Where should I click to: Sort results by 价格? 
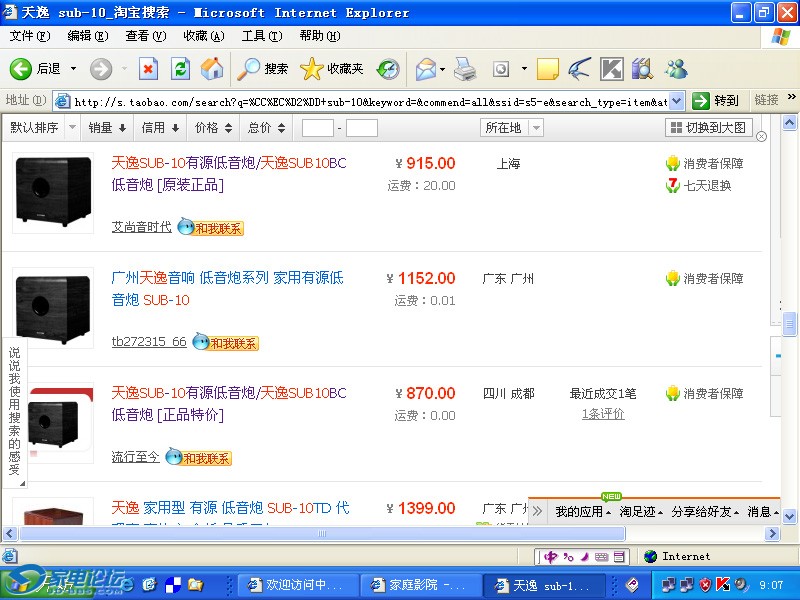coord(214,128)
